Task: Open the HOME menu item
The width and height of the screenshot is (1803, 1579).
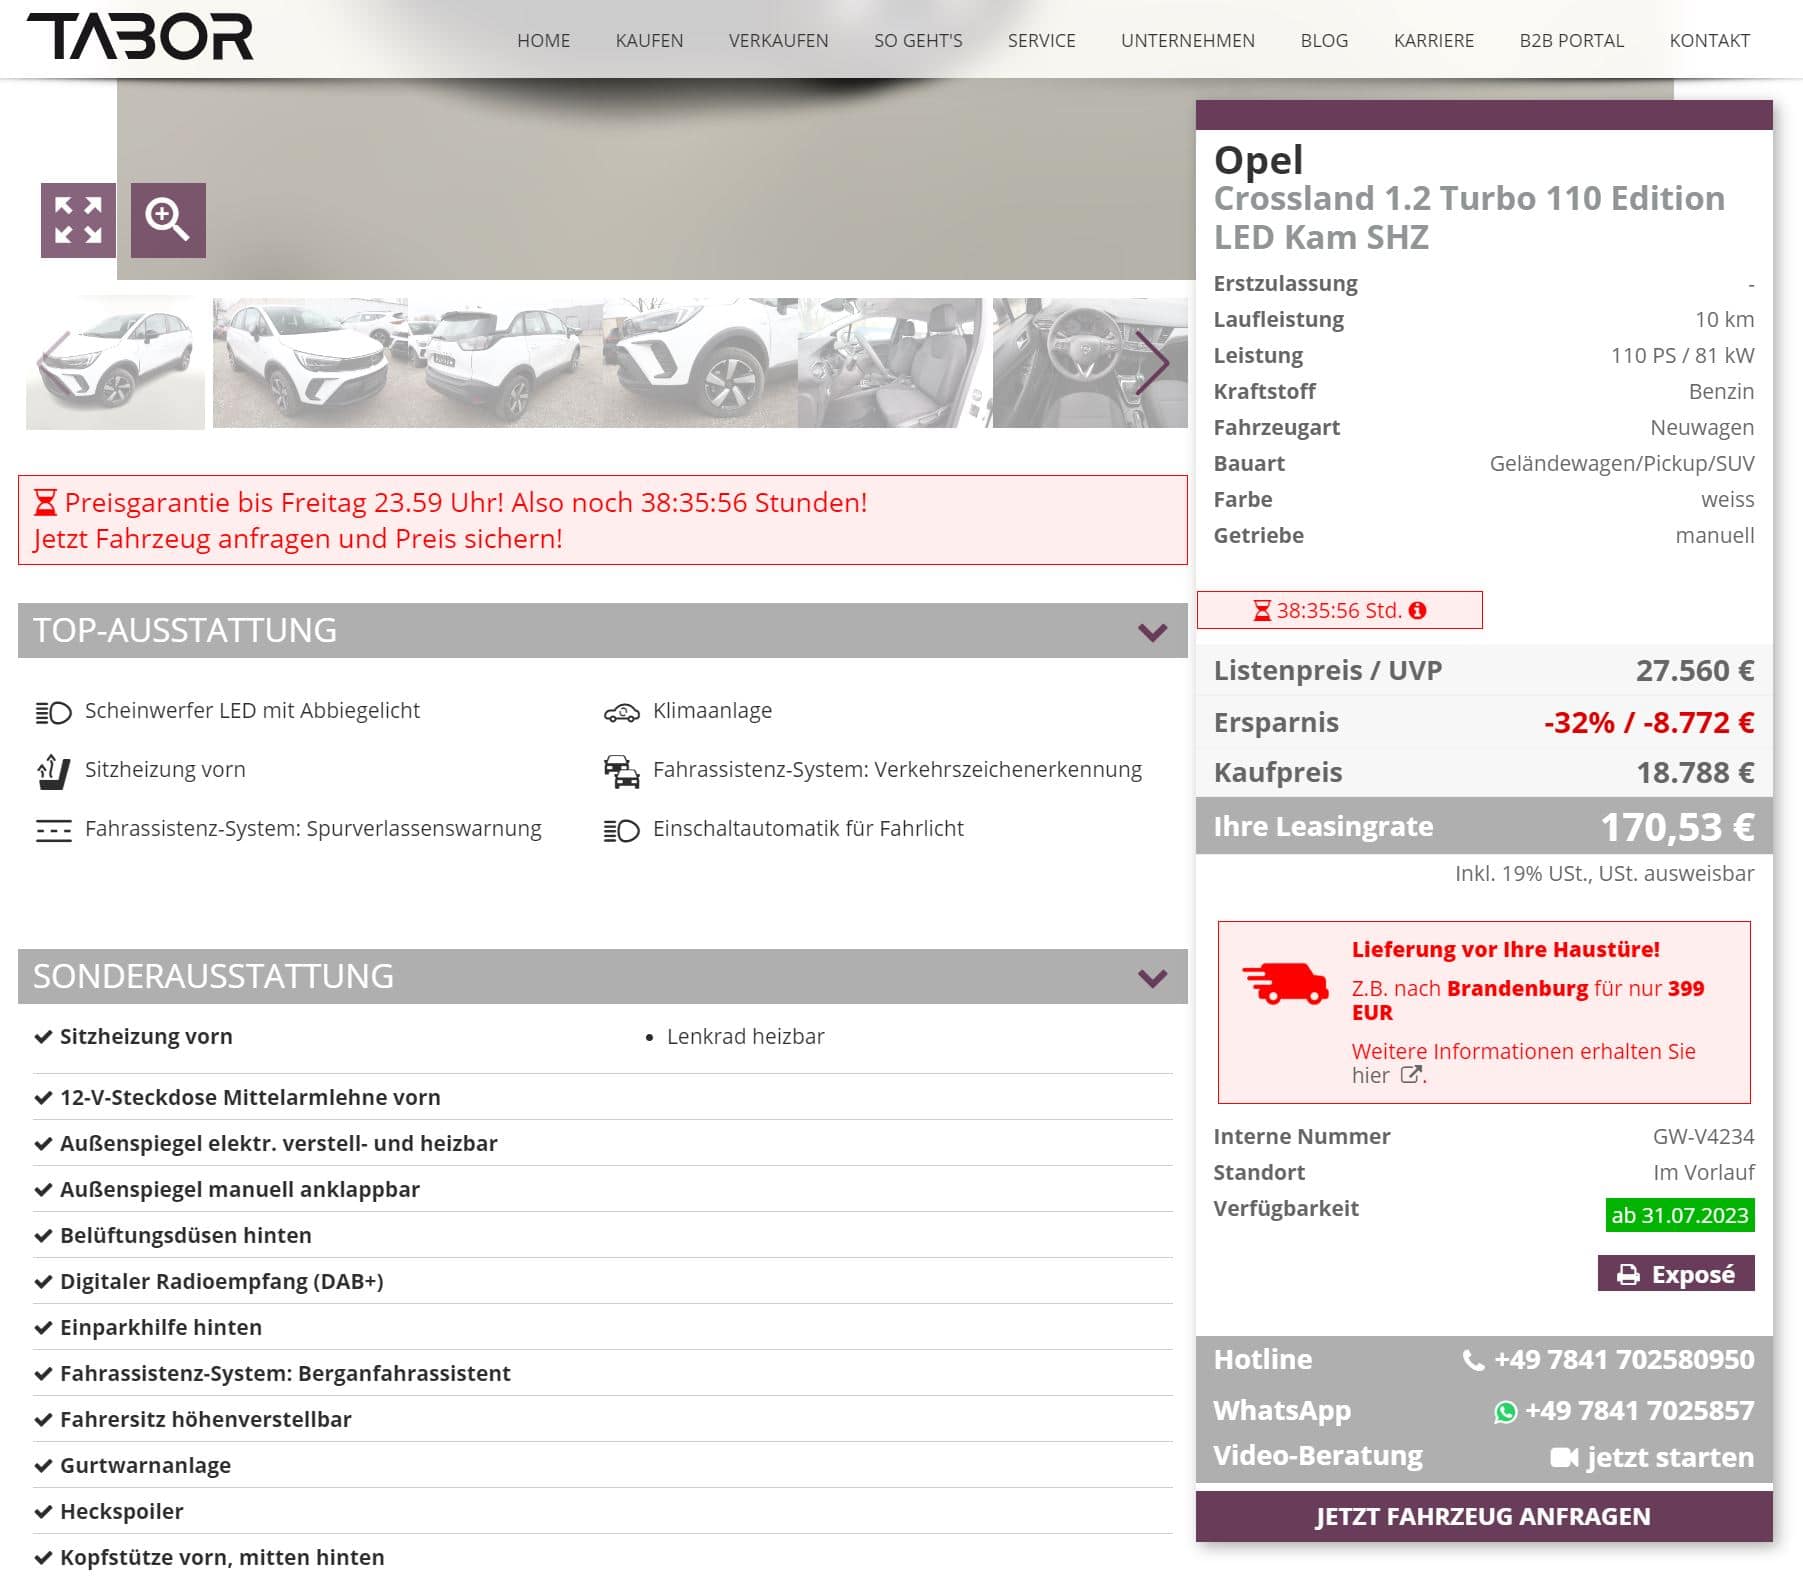Action: coord(543,41)
